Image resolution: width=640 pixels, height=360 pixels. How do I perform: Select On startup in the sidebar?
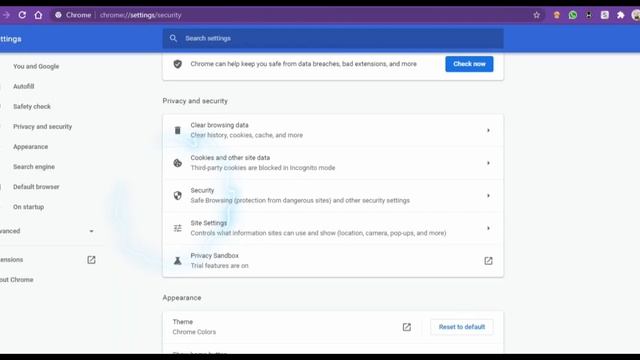click(29, 207)
